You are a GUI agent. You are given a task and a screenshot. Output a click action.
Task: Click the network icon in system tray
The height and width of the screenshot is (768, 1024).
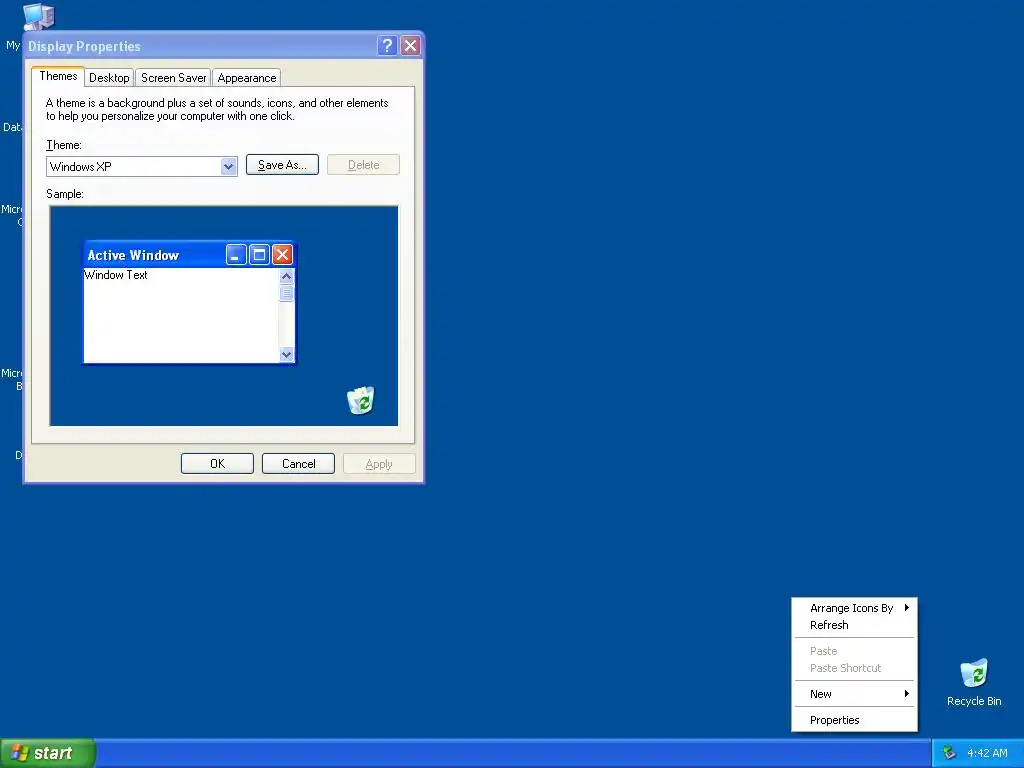(949, 753)
